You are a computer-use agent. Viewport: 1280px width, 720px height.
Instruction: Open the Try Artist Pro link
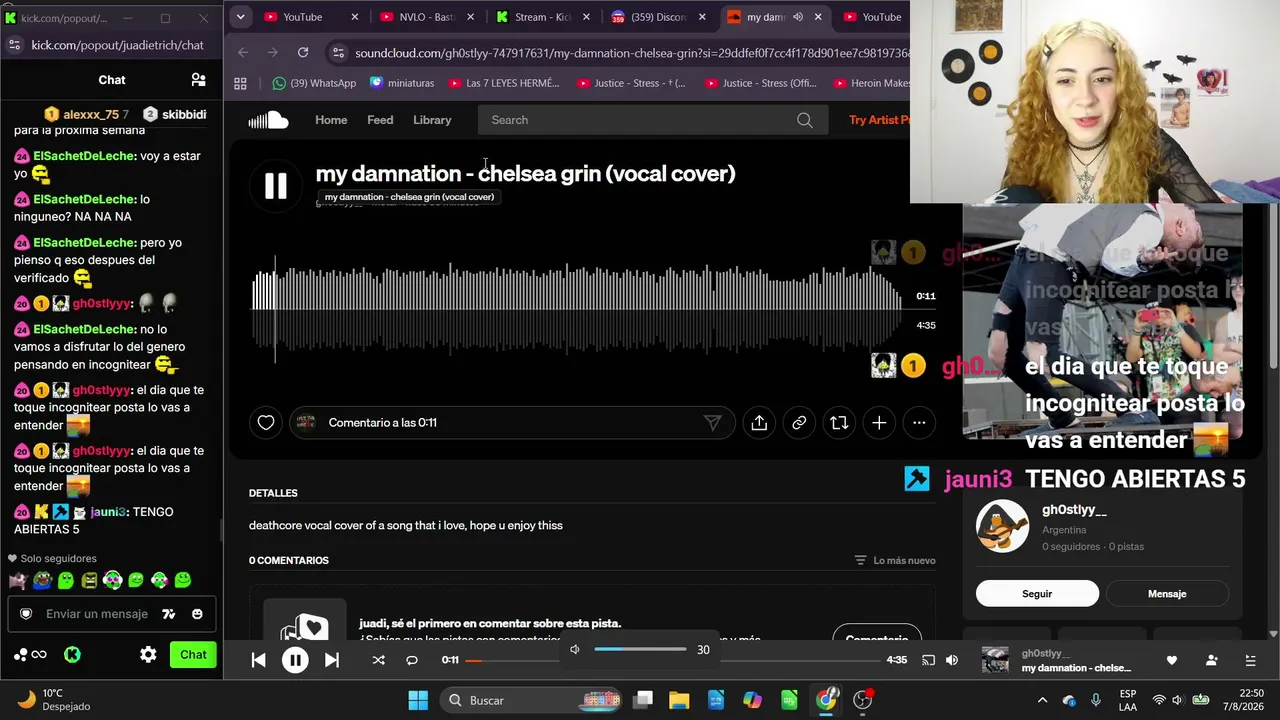click(879, 120)
